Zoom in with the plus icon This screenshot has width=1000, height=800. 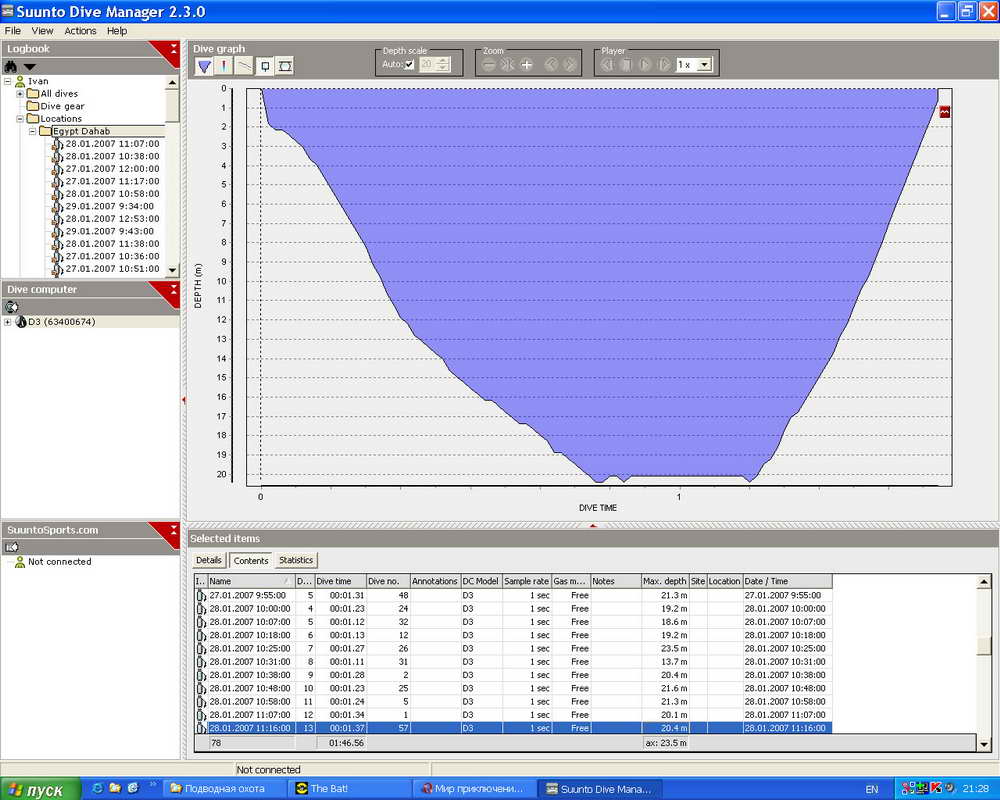527,64
